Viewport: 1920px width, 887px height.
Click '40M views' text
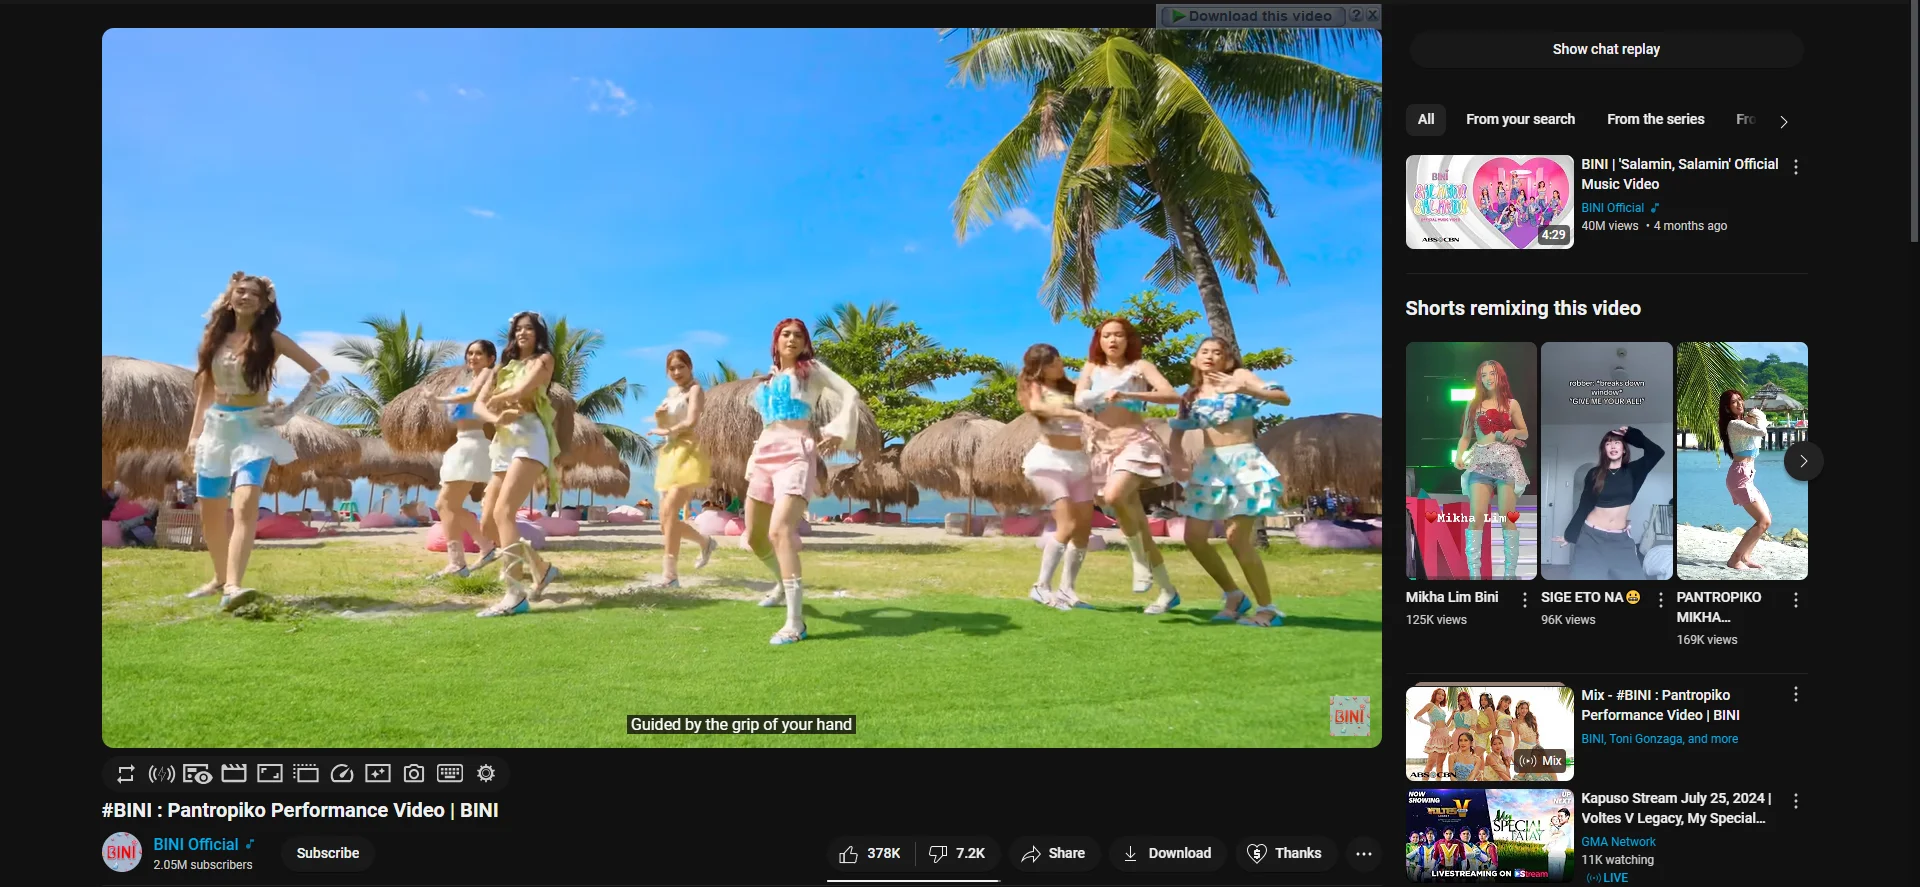1610,226
